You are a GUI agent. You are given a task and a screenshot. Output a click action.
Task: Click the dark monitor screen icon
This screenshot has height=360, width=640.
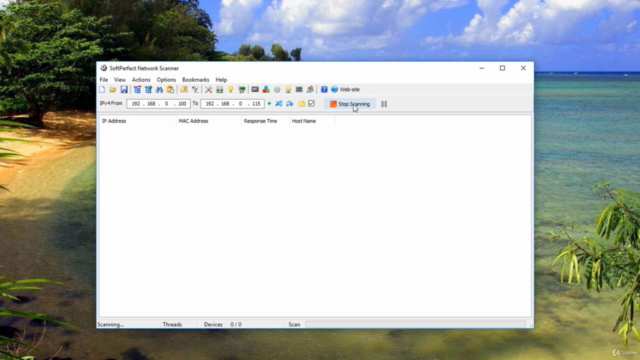point(299,89)
